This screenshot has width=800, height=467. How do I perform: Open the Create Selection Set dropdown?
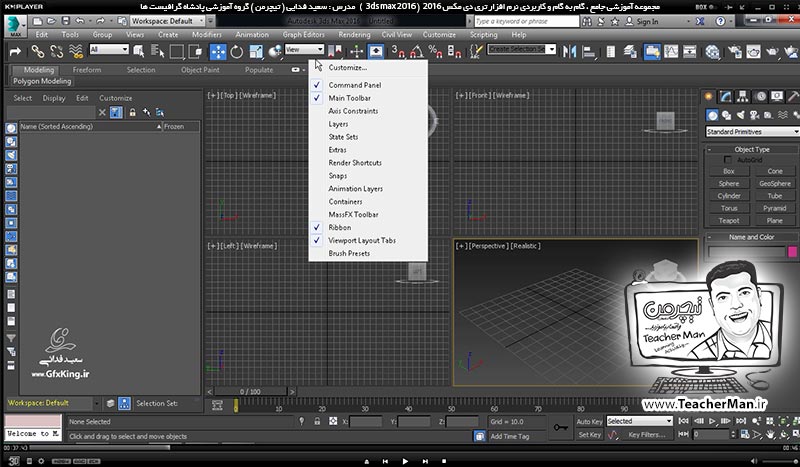521,49
